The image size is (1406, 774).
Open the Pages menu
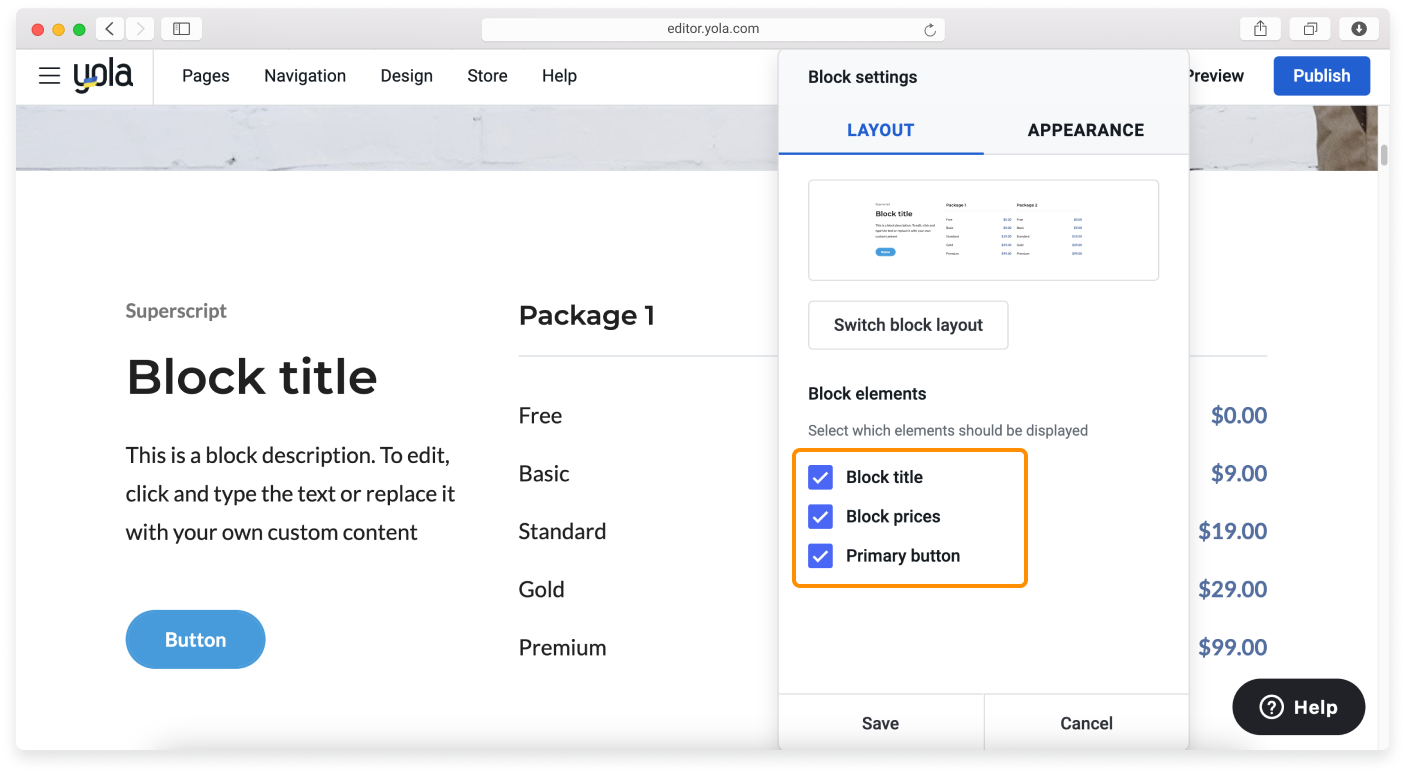pyautogui.click(x=205, y=76)
